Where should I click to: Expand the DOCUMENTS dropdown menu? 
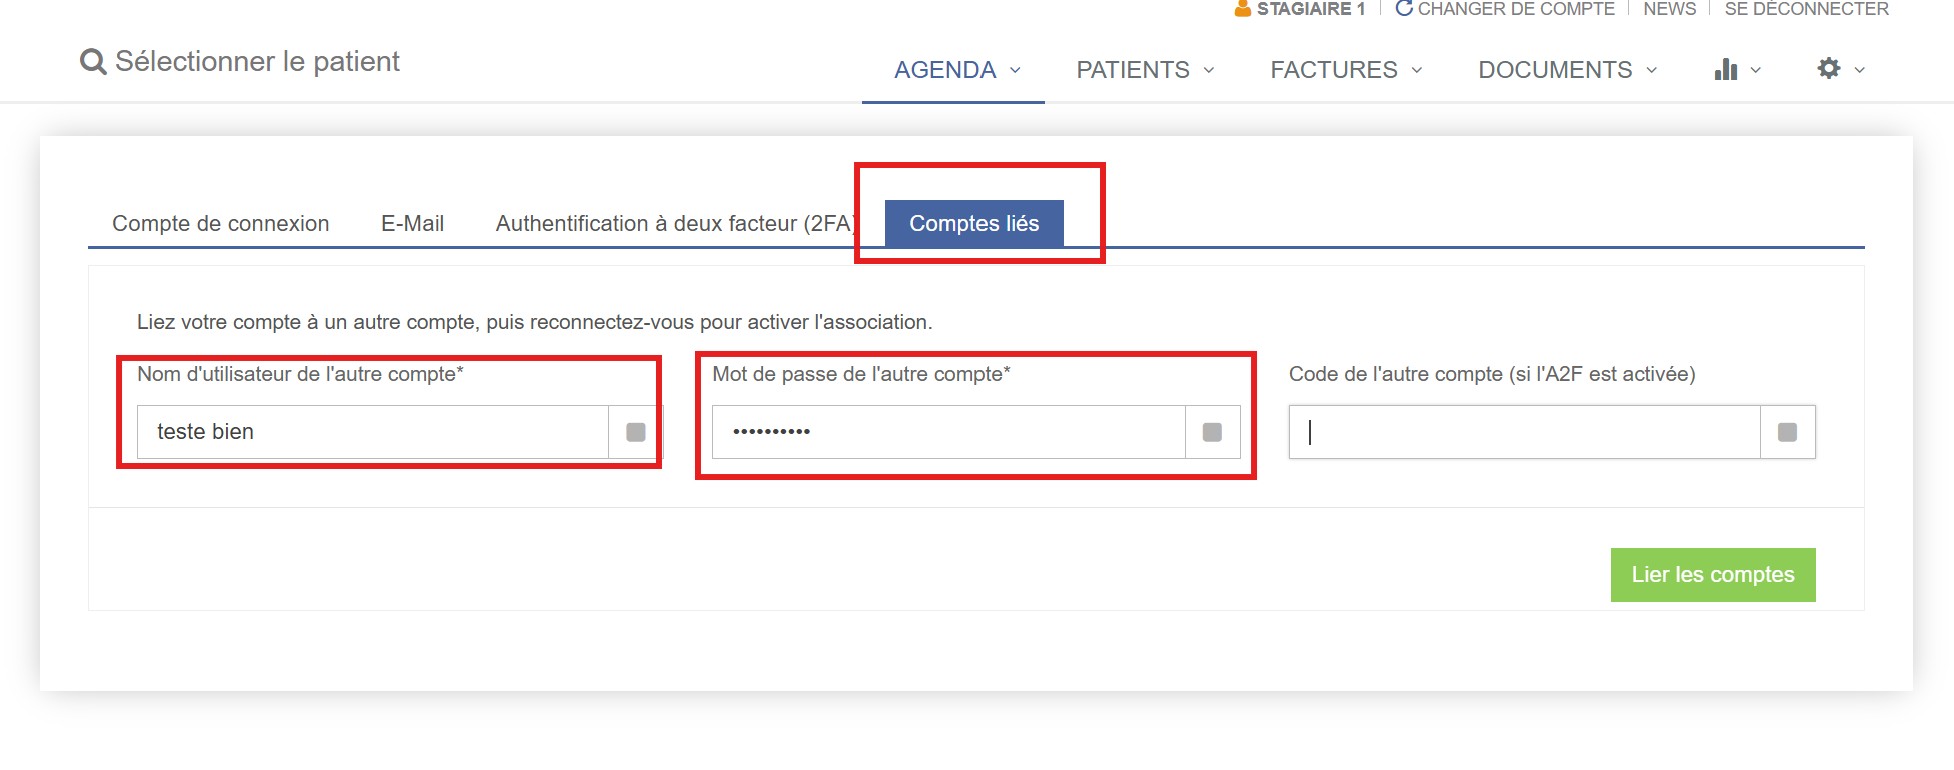click(x=1568, y=70)
